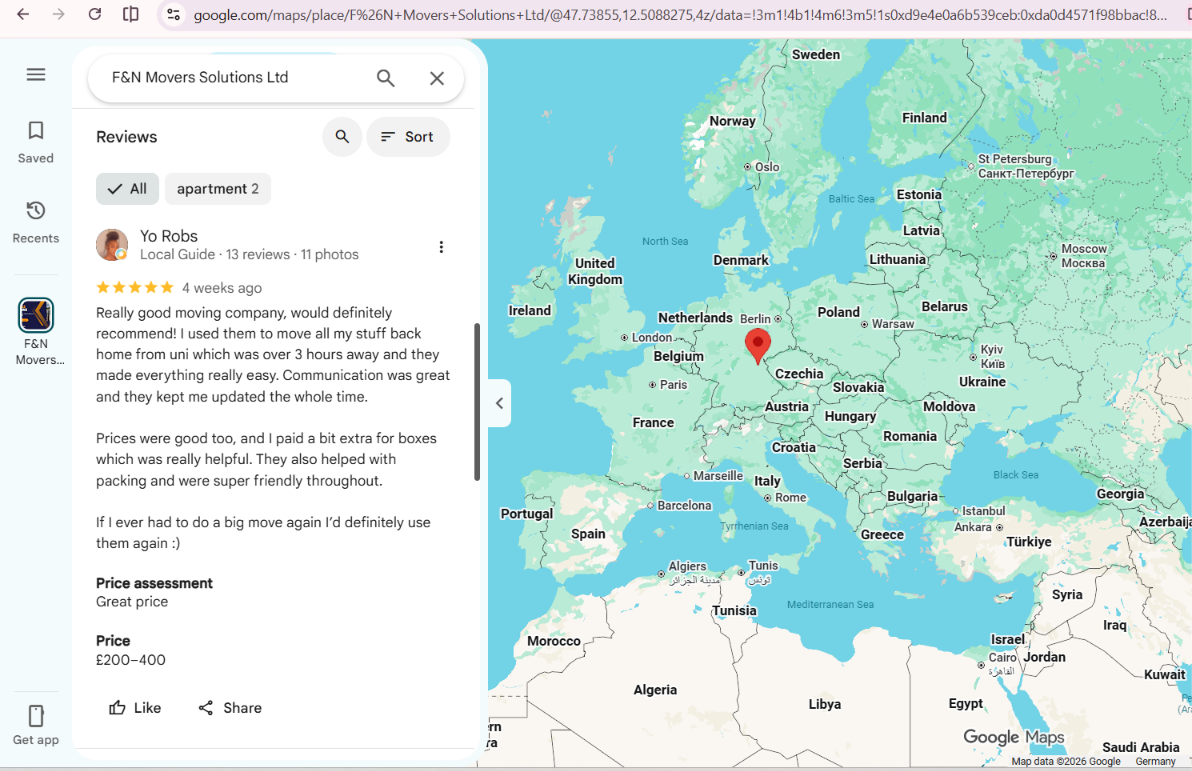Click Oslo city label on map
Image resolution: width=1192 pixels, height=771 pixels.
tap(767, 167)
